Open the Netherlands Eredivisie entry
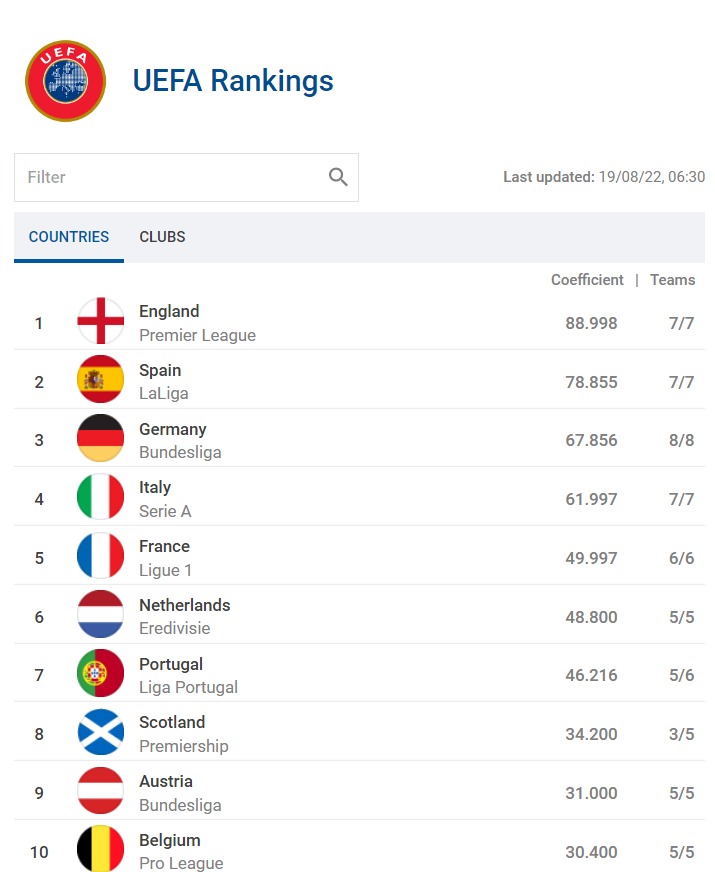 pos(359,616)
